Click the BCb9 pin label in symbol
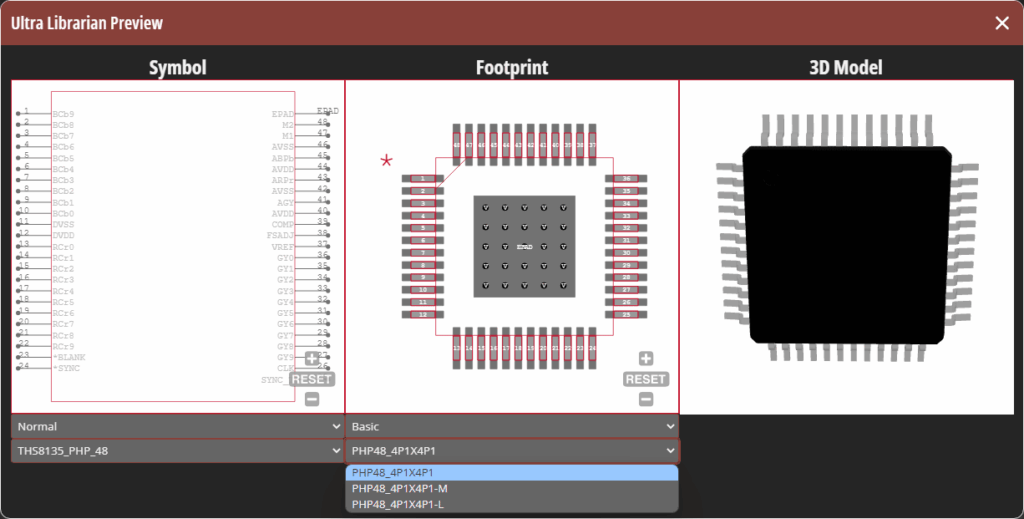 point(63,114)
